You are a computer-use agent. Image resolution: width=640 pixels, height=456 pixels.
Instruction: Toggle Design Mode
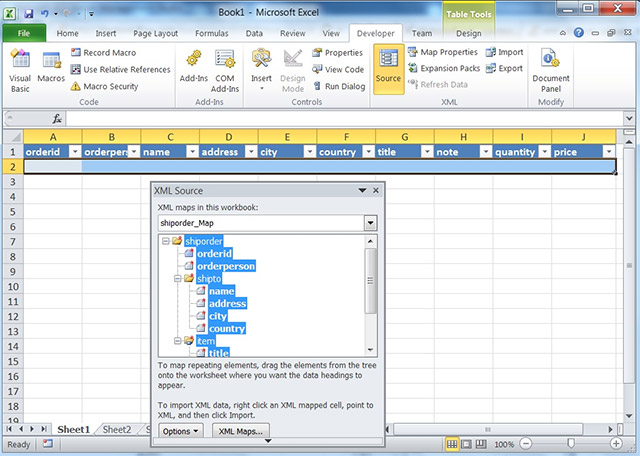point(293,71)
